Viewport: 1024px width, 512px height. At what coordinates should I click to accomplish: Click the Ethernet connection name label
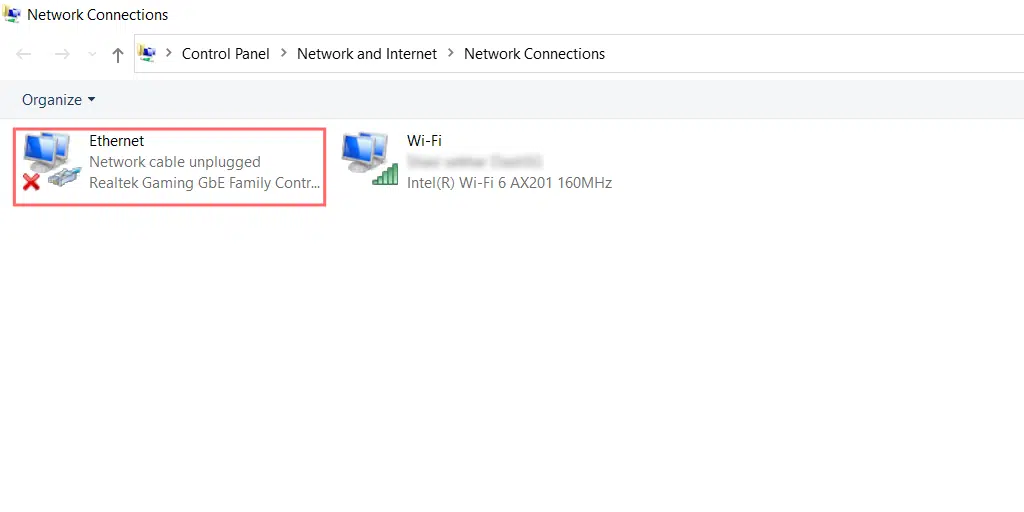(116, 140)
